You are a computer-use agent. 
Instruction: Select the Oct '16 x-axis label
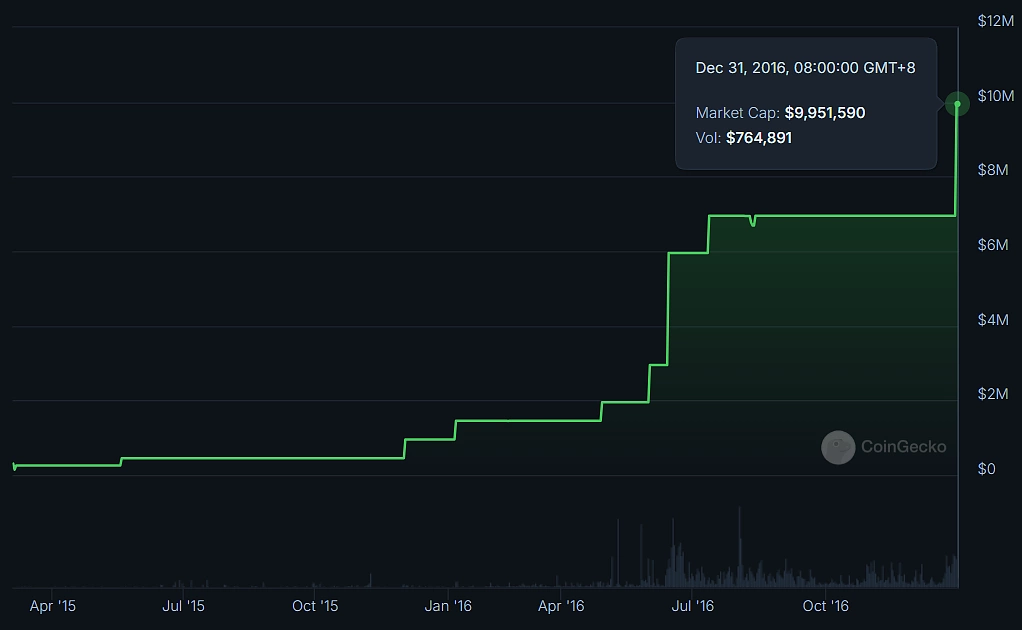coord(826,606)
